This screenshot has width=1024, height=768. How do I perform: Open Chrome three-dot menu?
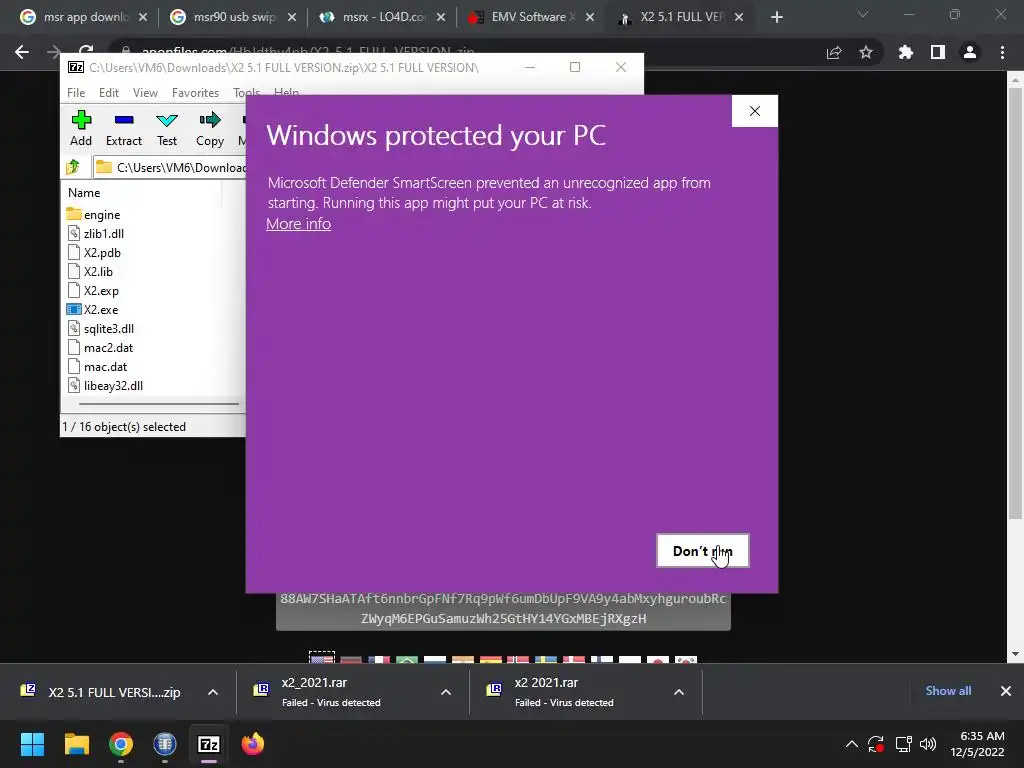1002,52
